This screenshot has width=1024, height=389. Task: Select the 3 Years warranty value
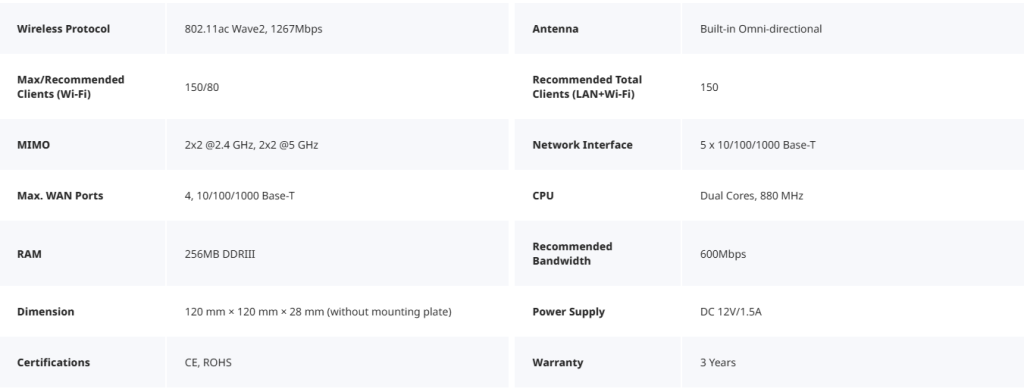click(x=718, y=362)
